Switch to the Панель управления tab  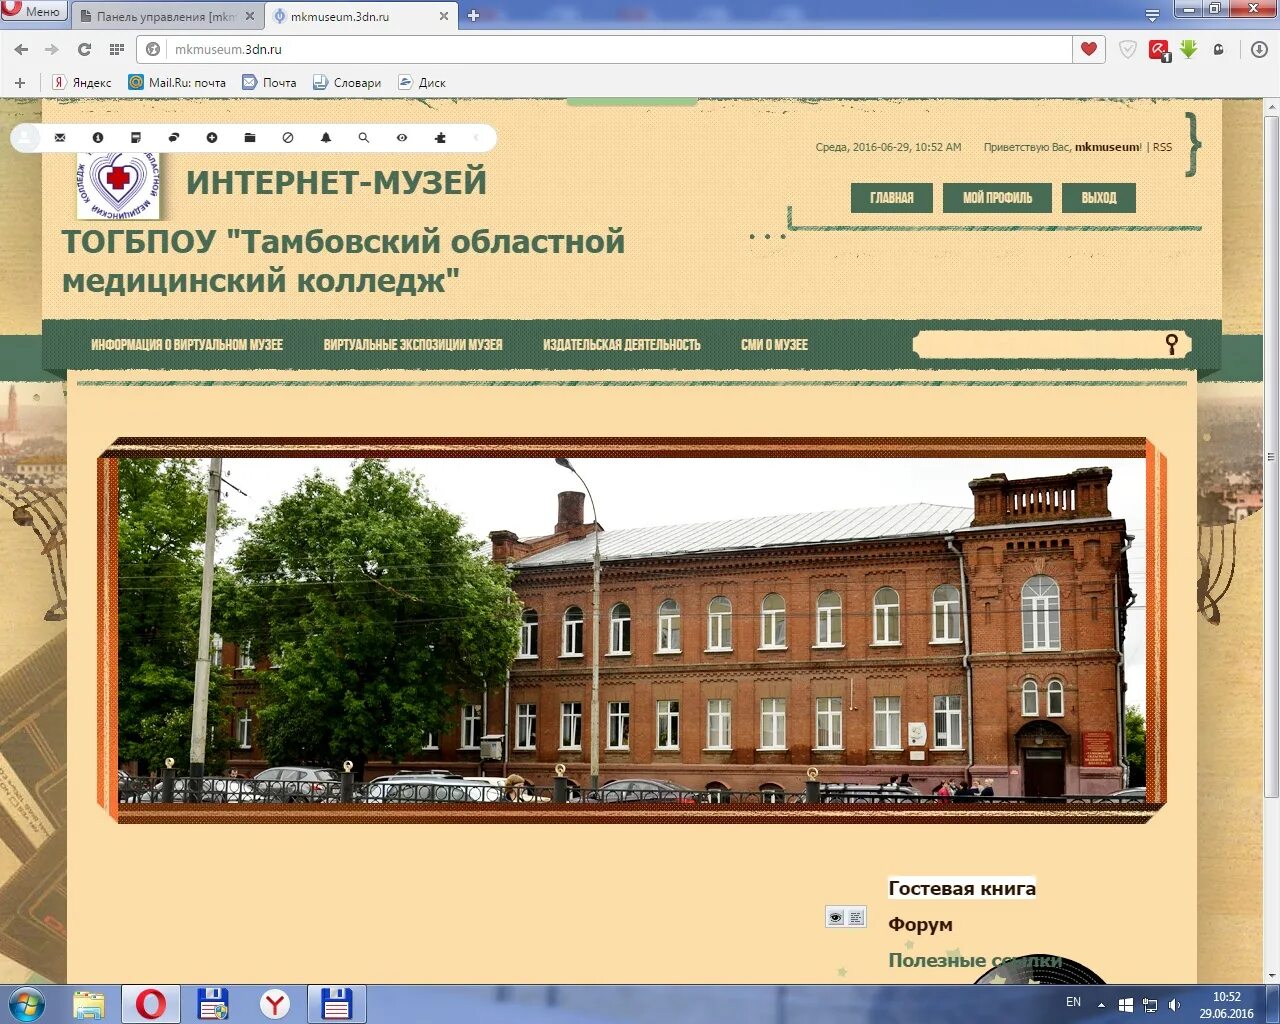pos(166,16)
